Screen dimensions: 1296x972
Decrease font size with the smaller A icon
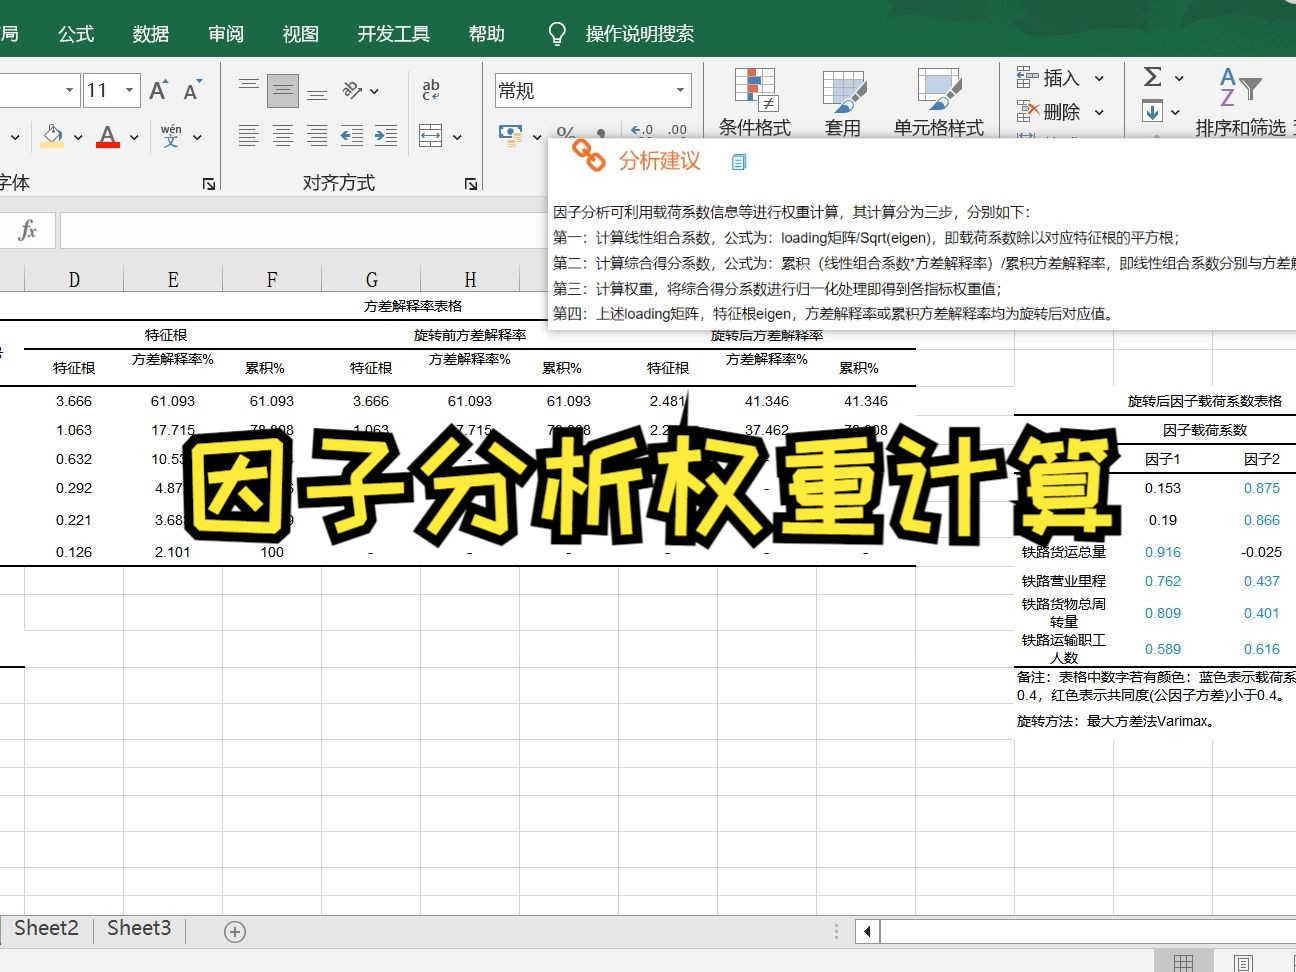(x=193, y=91)
